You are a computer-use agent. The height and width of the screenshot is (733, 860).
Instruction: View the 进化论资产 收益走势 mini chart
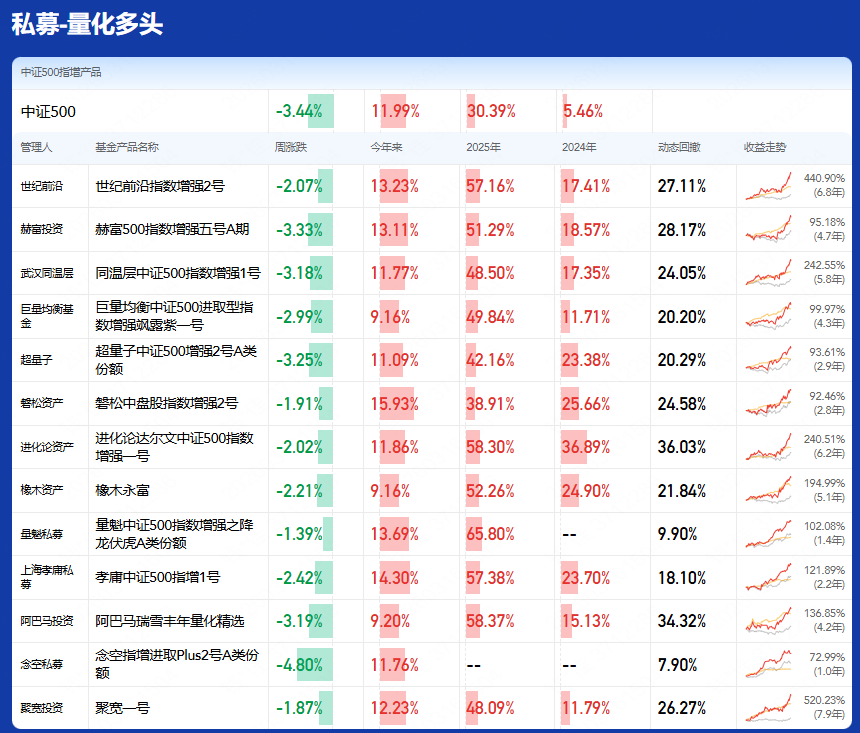(x=769, y=447)
